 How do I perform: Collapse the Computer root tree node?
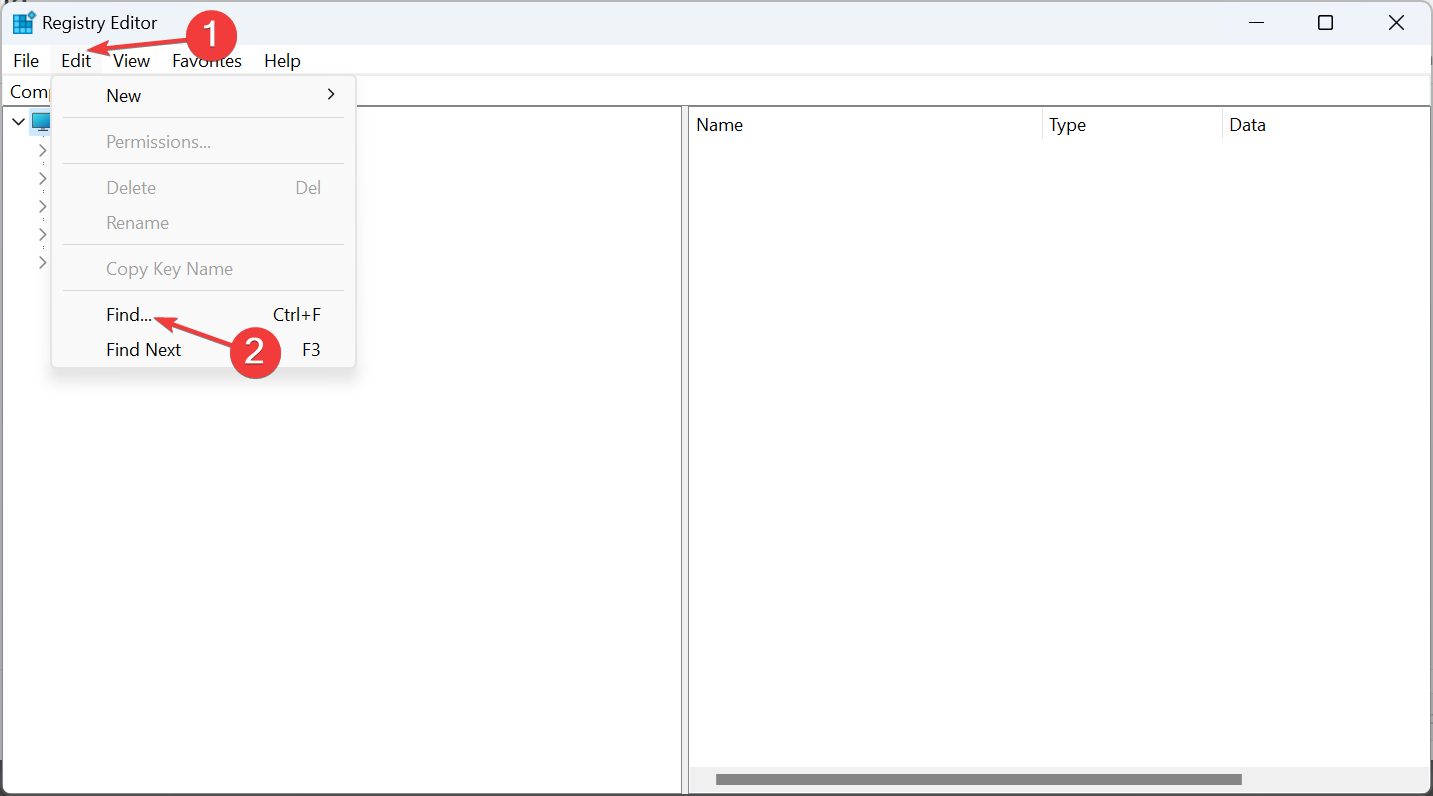18,122
